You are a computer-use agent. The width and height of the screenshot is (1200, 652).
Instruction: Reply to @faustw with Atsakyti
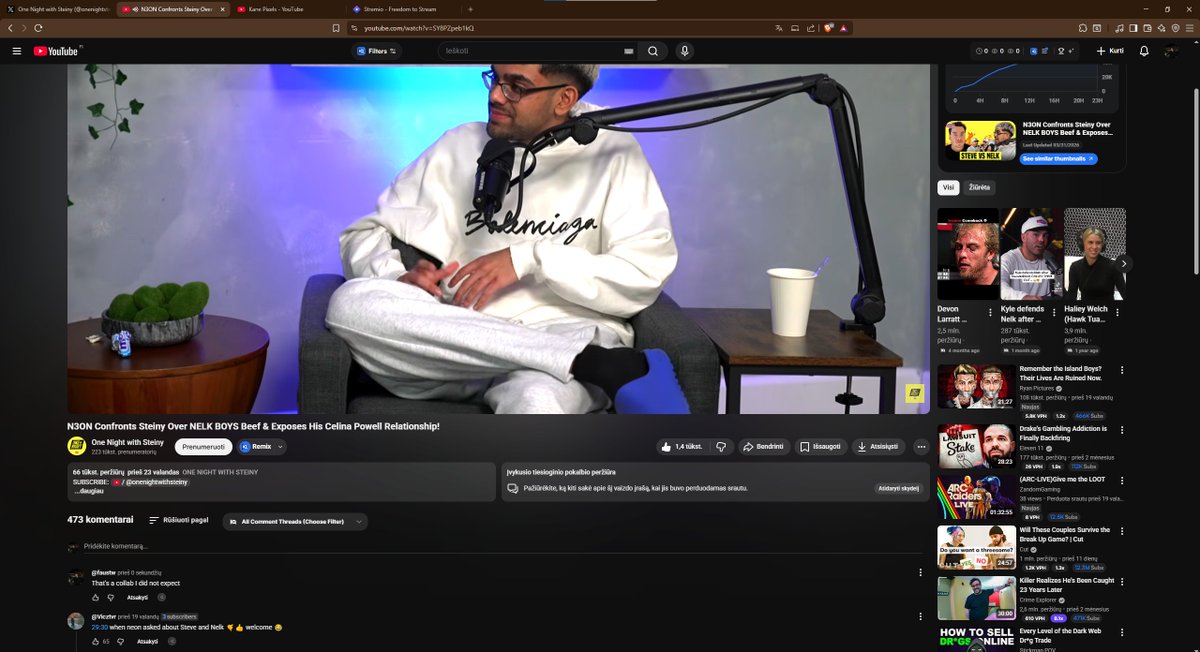137,597
